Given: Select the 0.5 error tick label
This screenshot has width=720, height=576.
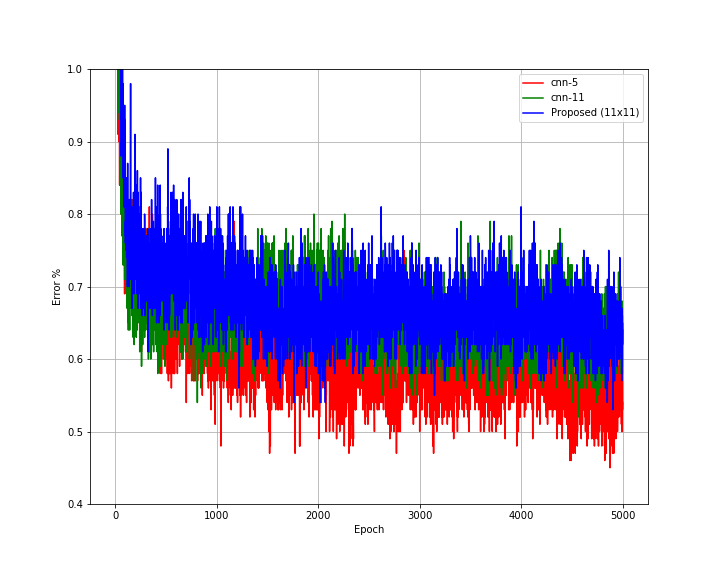Looking at the screenshot, I should coord(75,432).
